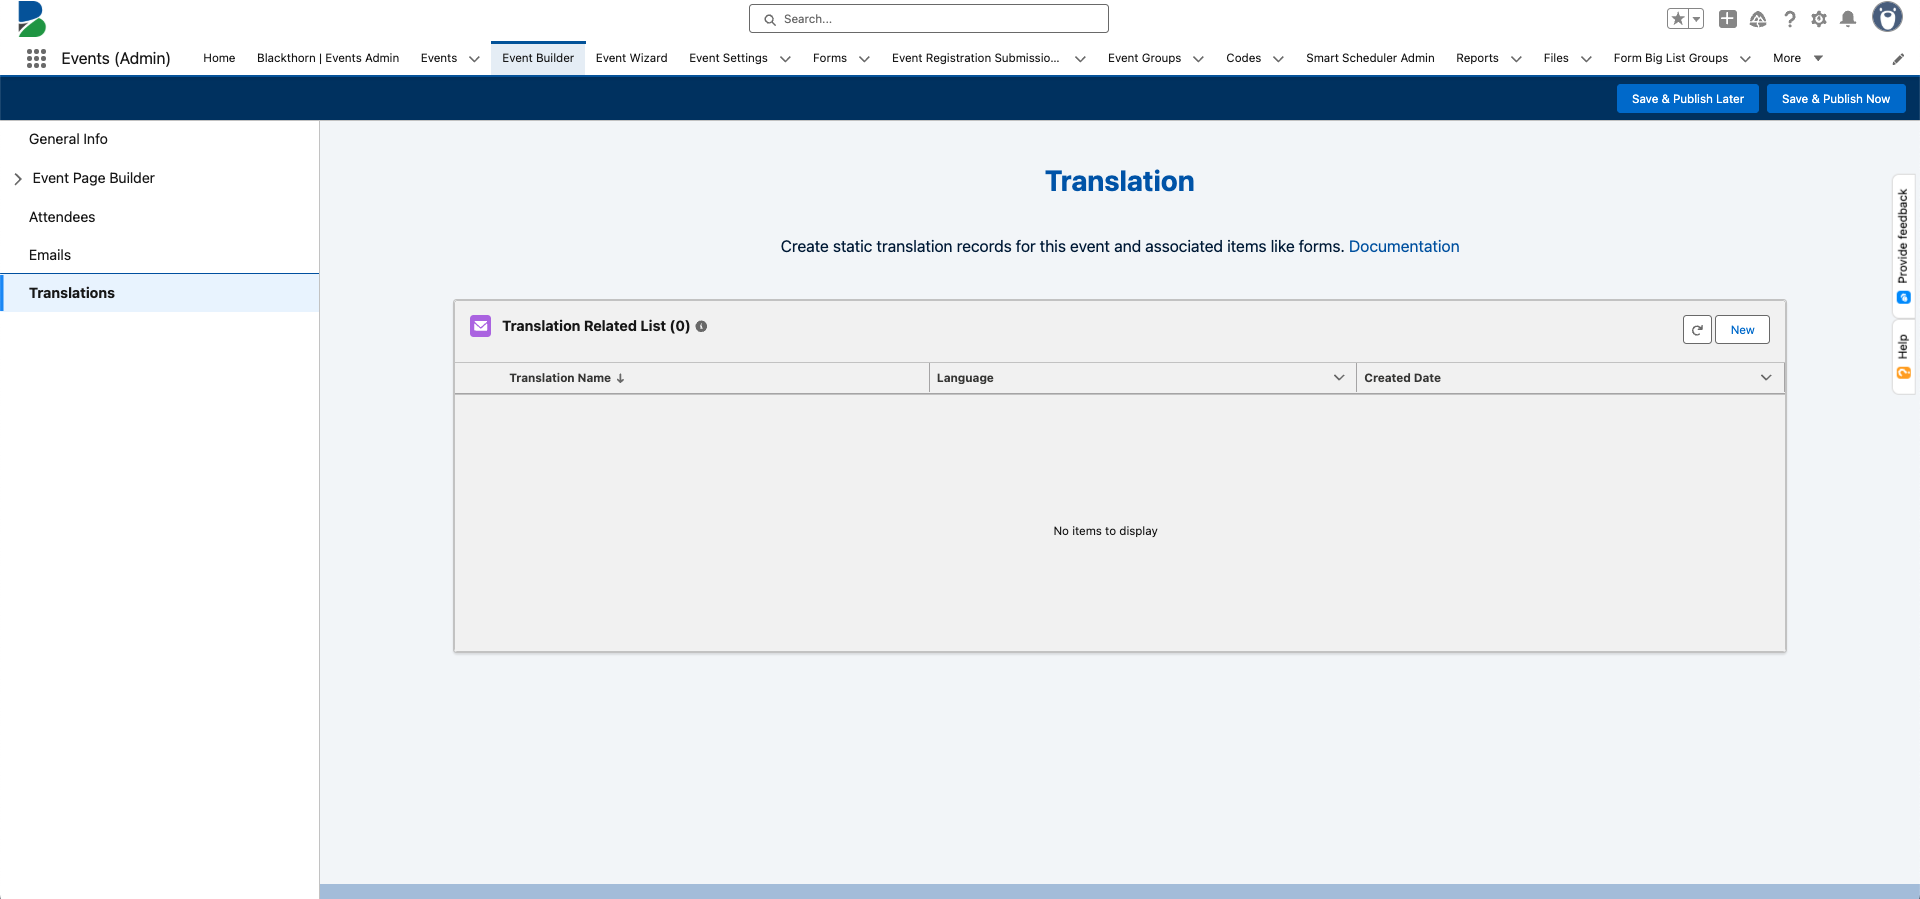Expand the Event Page Builder tree item

tap(18, 179)
